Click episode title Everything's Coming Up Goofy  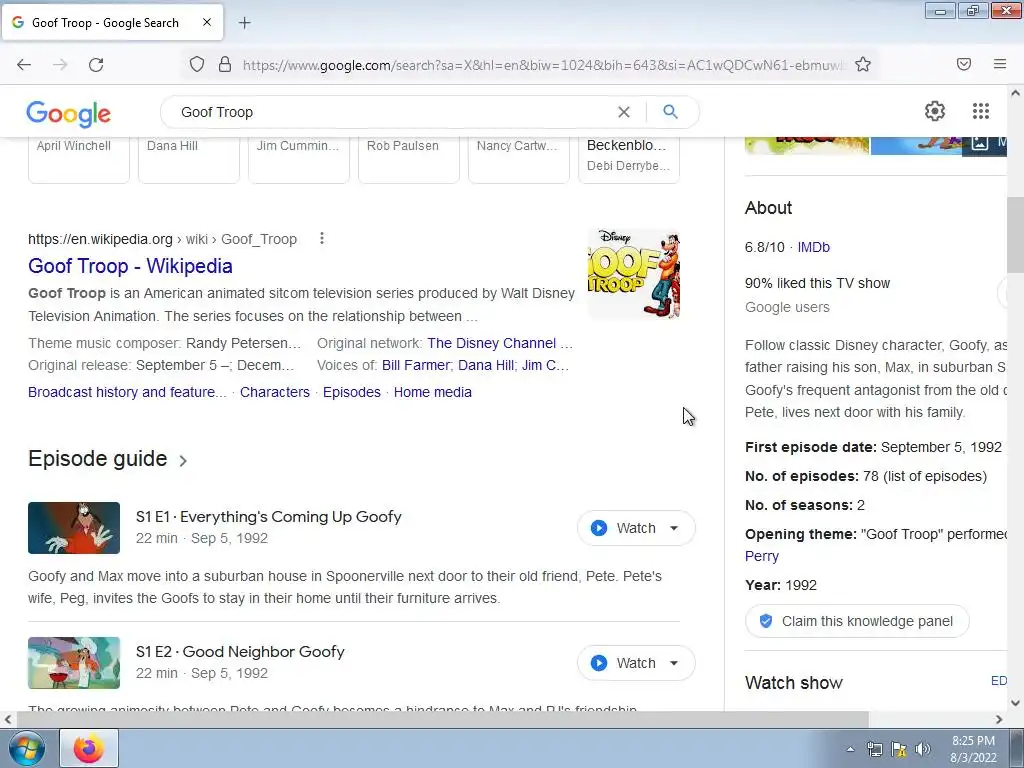click(x=291, y=517)
